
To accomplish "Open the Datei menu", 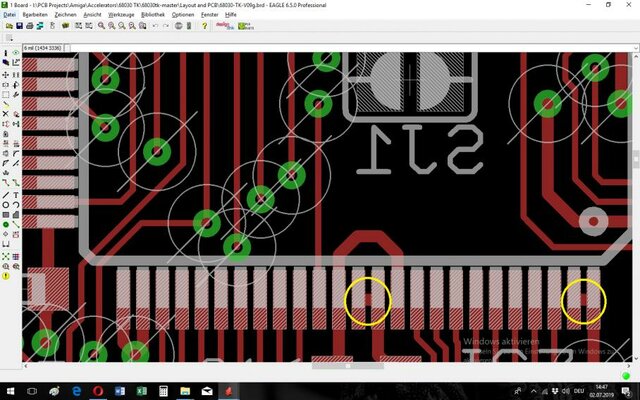I will point(10,16).
